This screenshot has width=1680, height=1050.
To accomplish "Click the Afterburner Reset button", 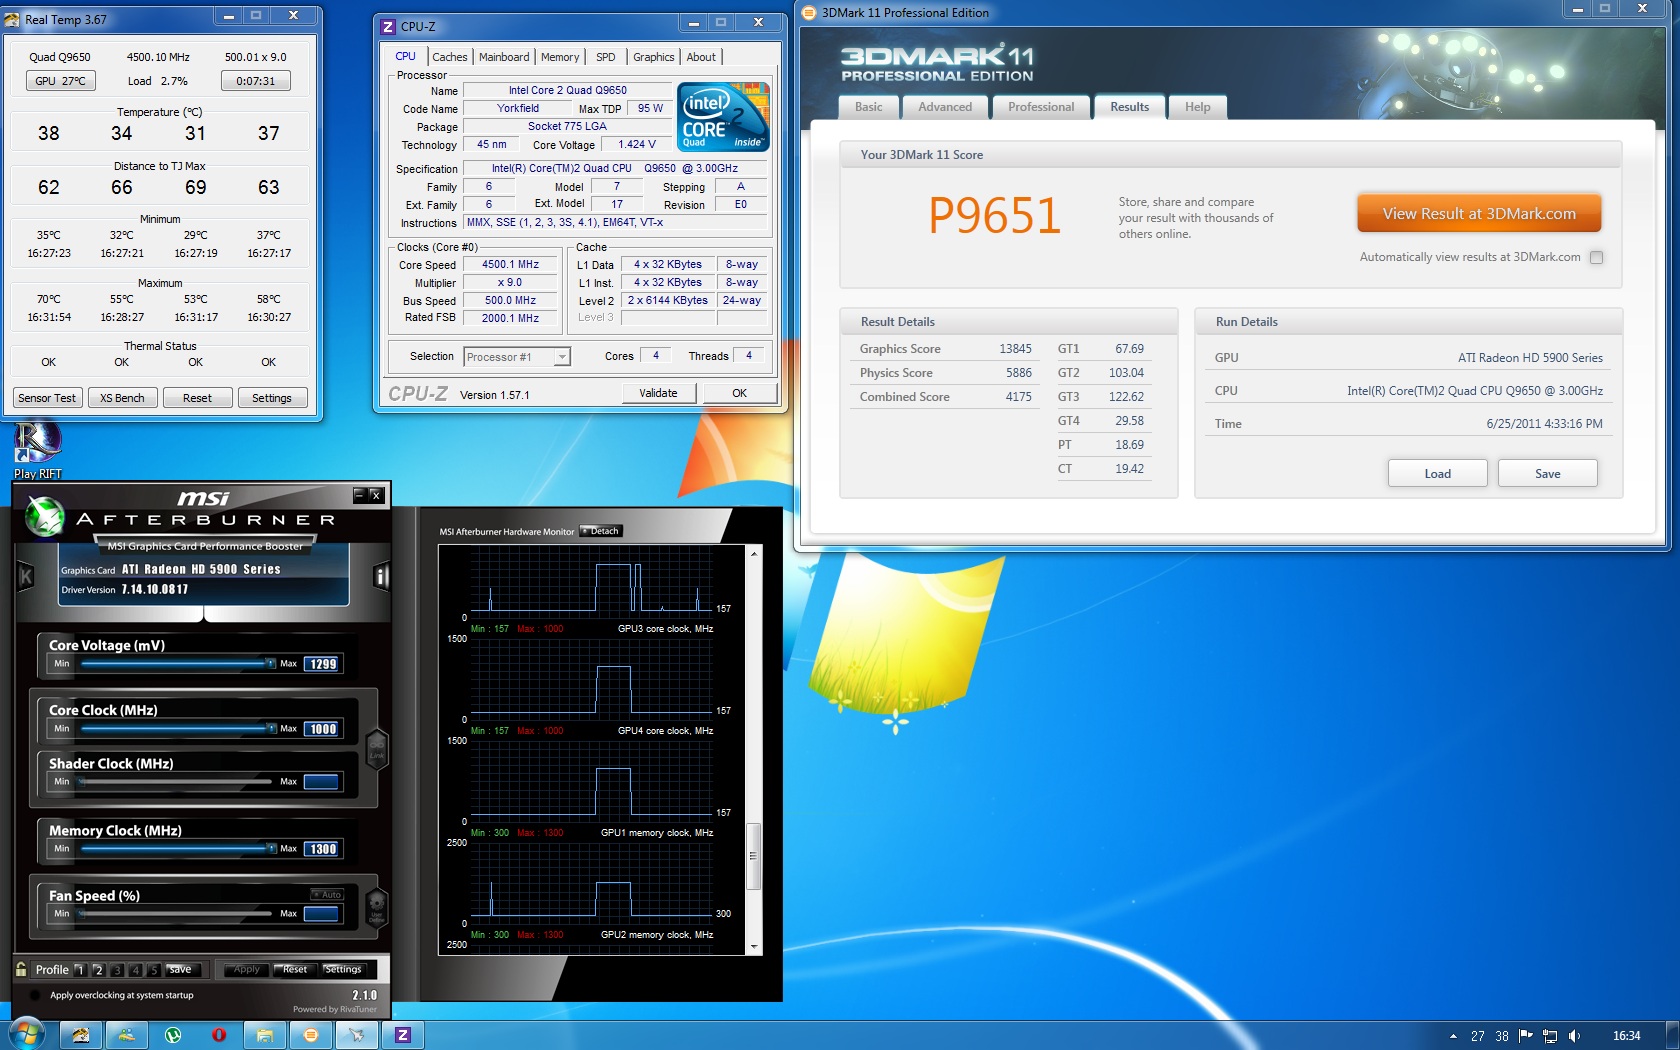I will 295,969.
